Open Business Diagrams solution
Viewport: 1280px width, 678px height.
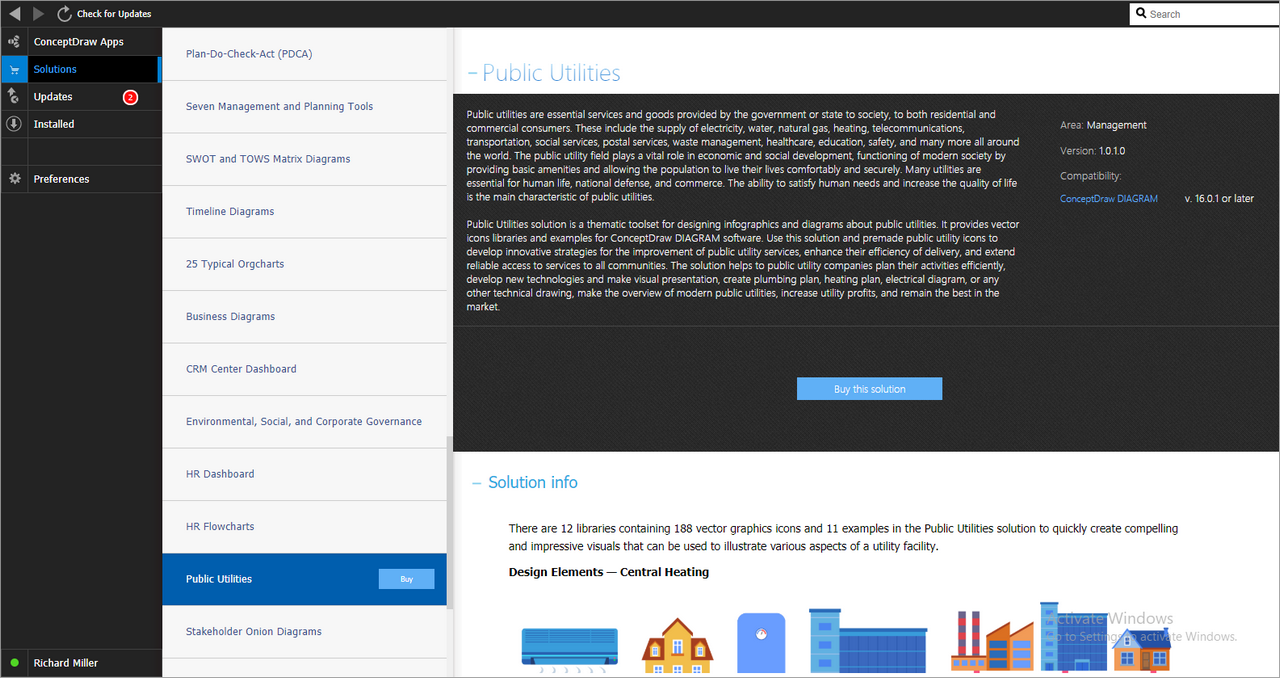pyautogui.click(x=304, y=317)
